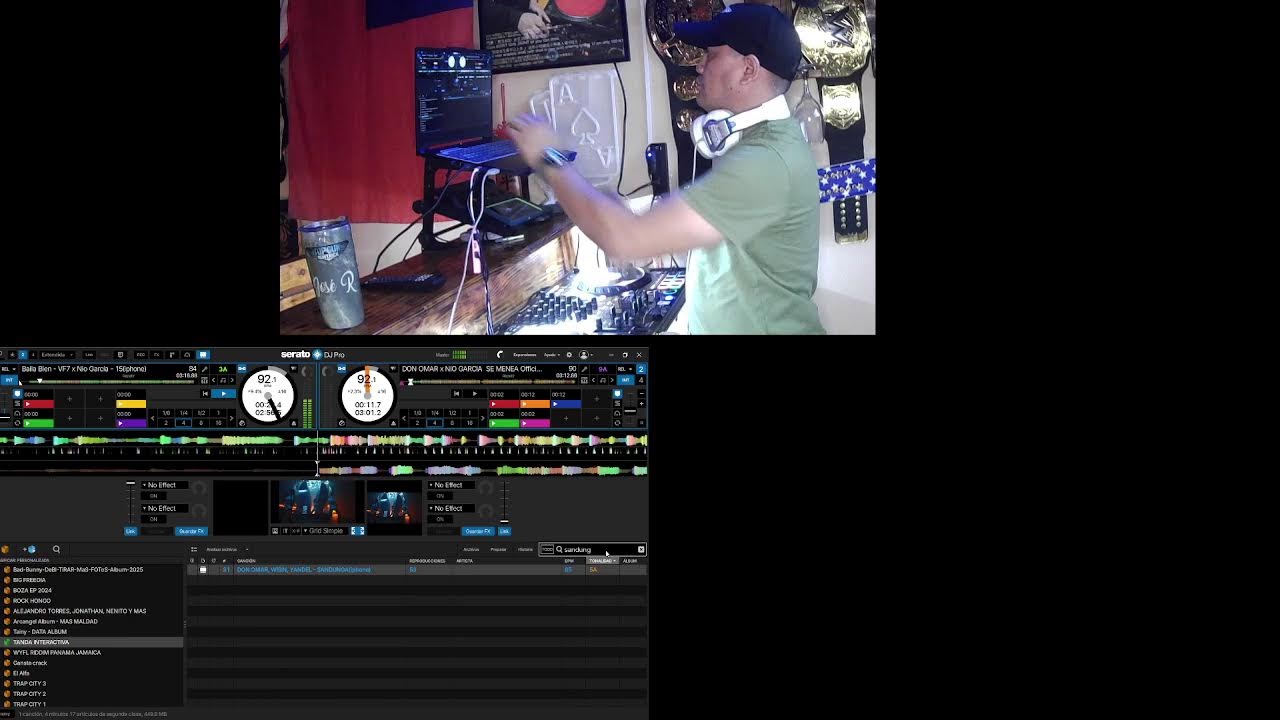Click the tempo pencil icon on left deck
This screenshot has width=1280, height=720.
204,369
